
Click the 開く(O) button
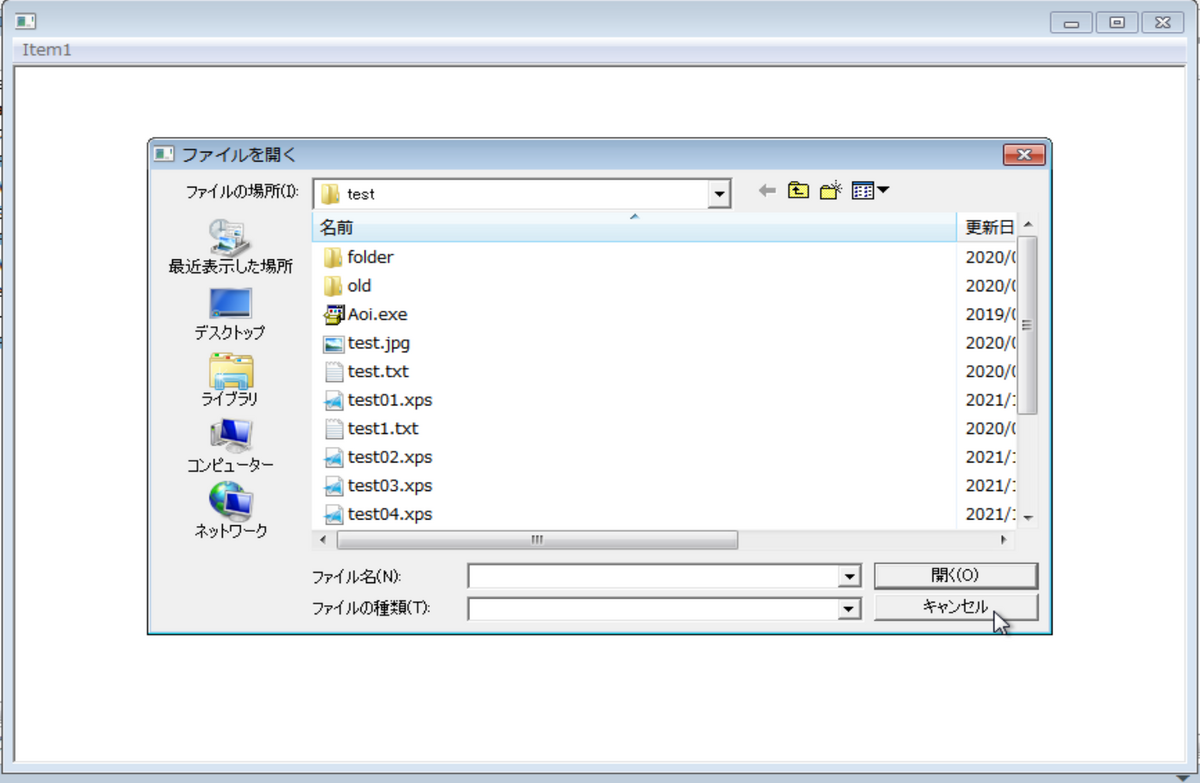coord(956,575)
